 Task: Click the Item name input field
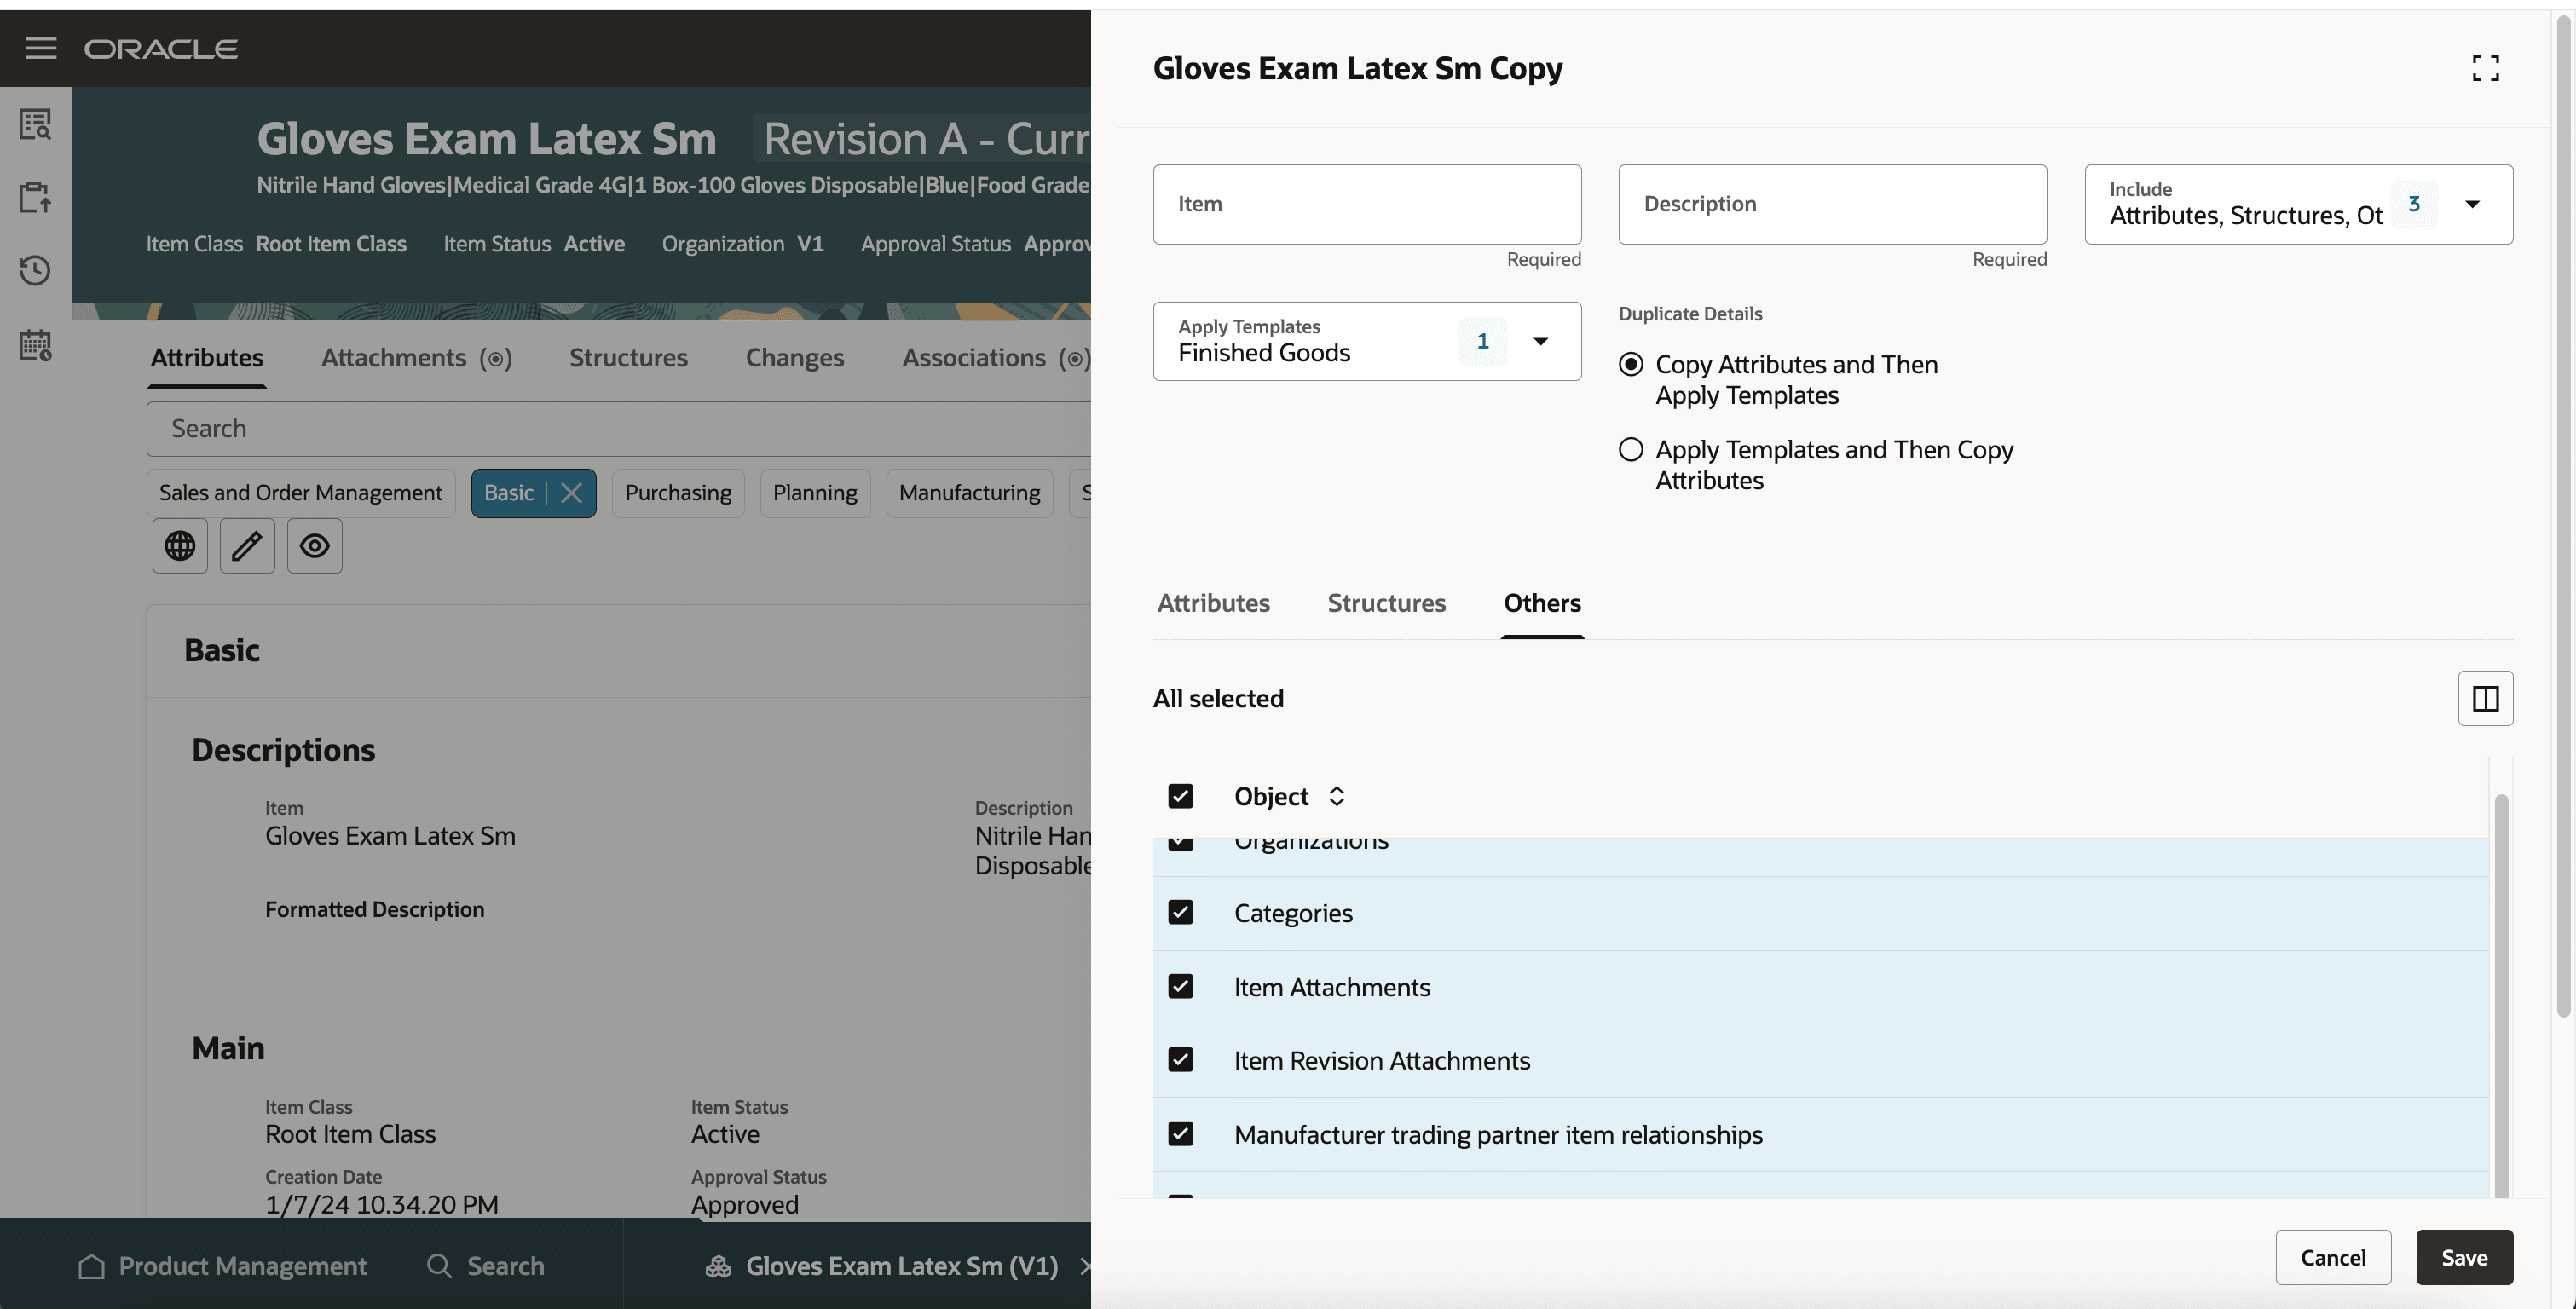(1366, 204)
